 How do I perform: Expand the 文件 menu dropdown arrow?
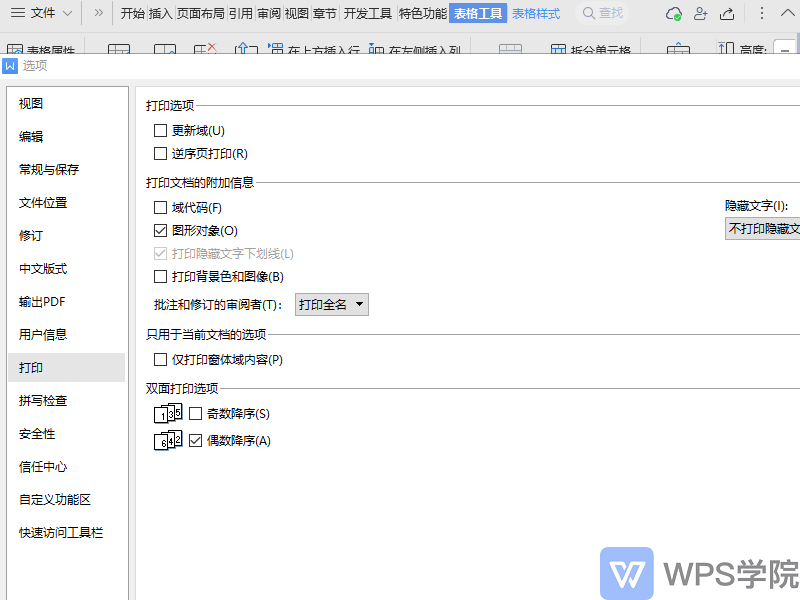tap(67, 13)
